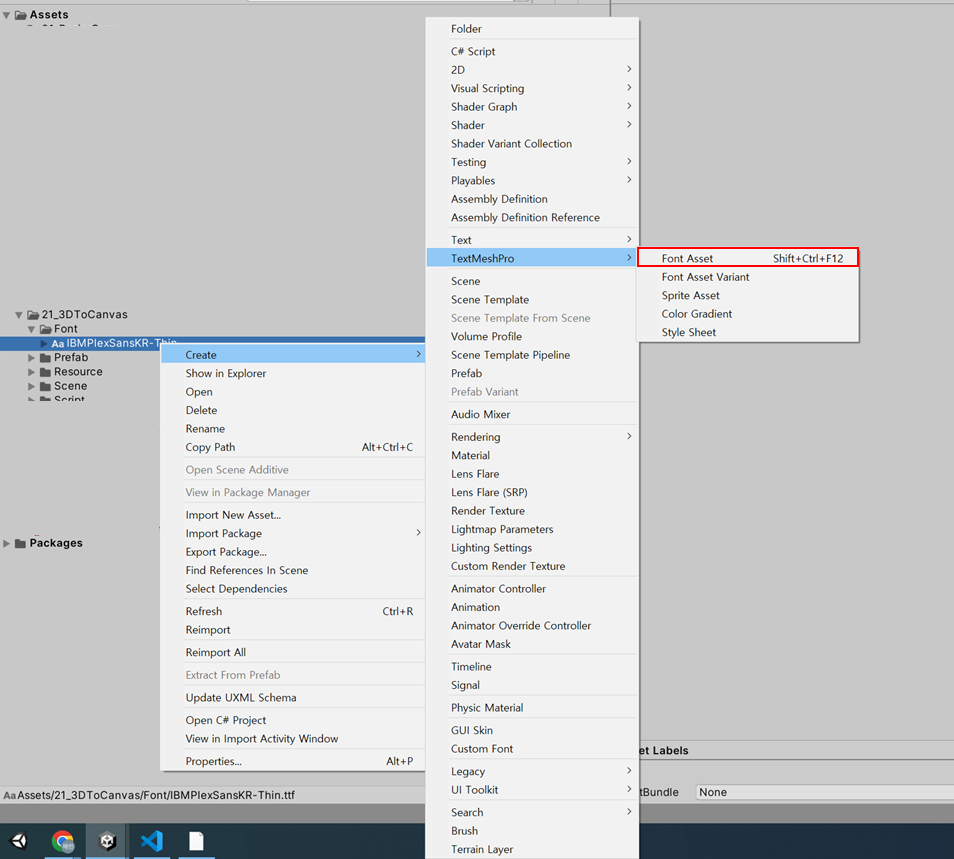Image resolution: width=954 pixels, height=859 pixels.
Task: Open the AssetBundle None dropdown
Action: click(x=824, y=792)
